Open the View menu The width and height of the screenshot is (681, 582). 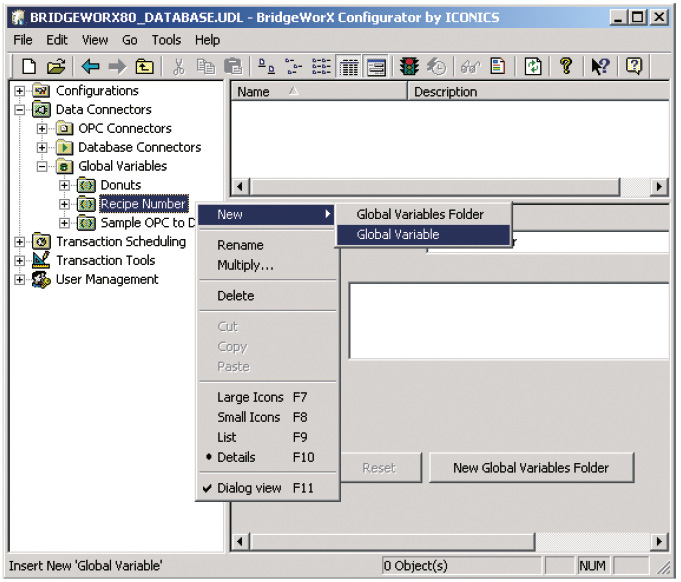click(x=95, y=40)
